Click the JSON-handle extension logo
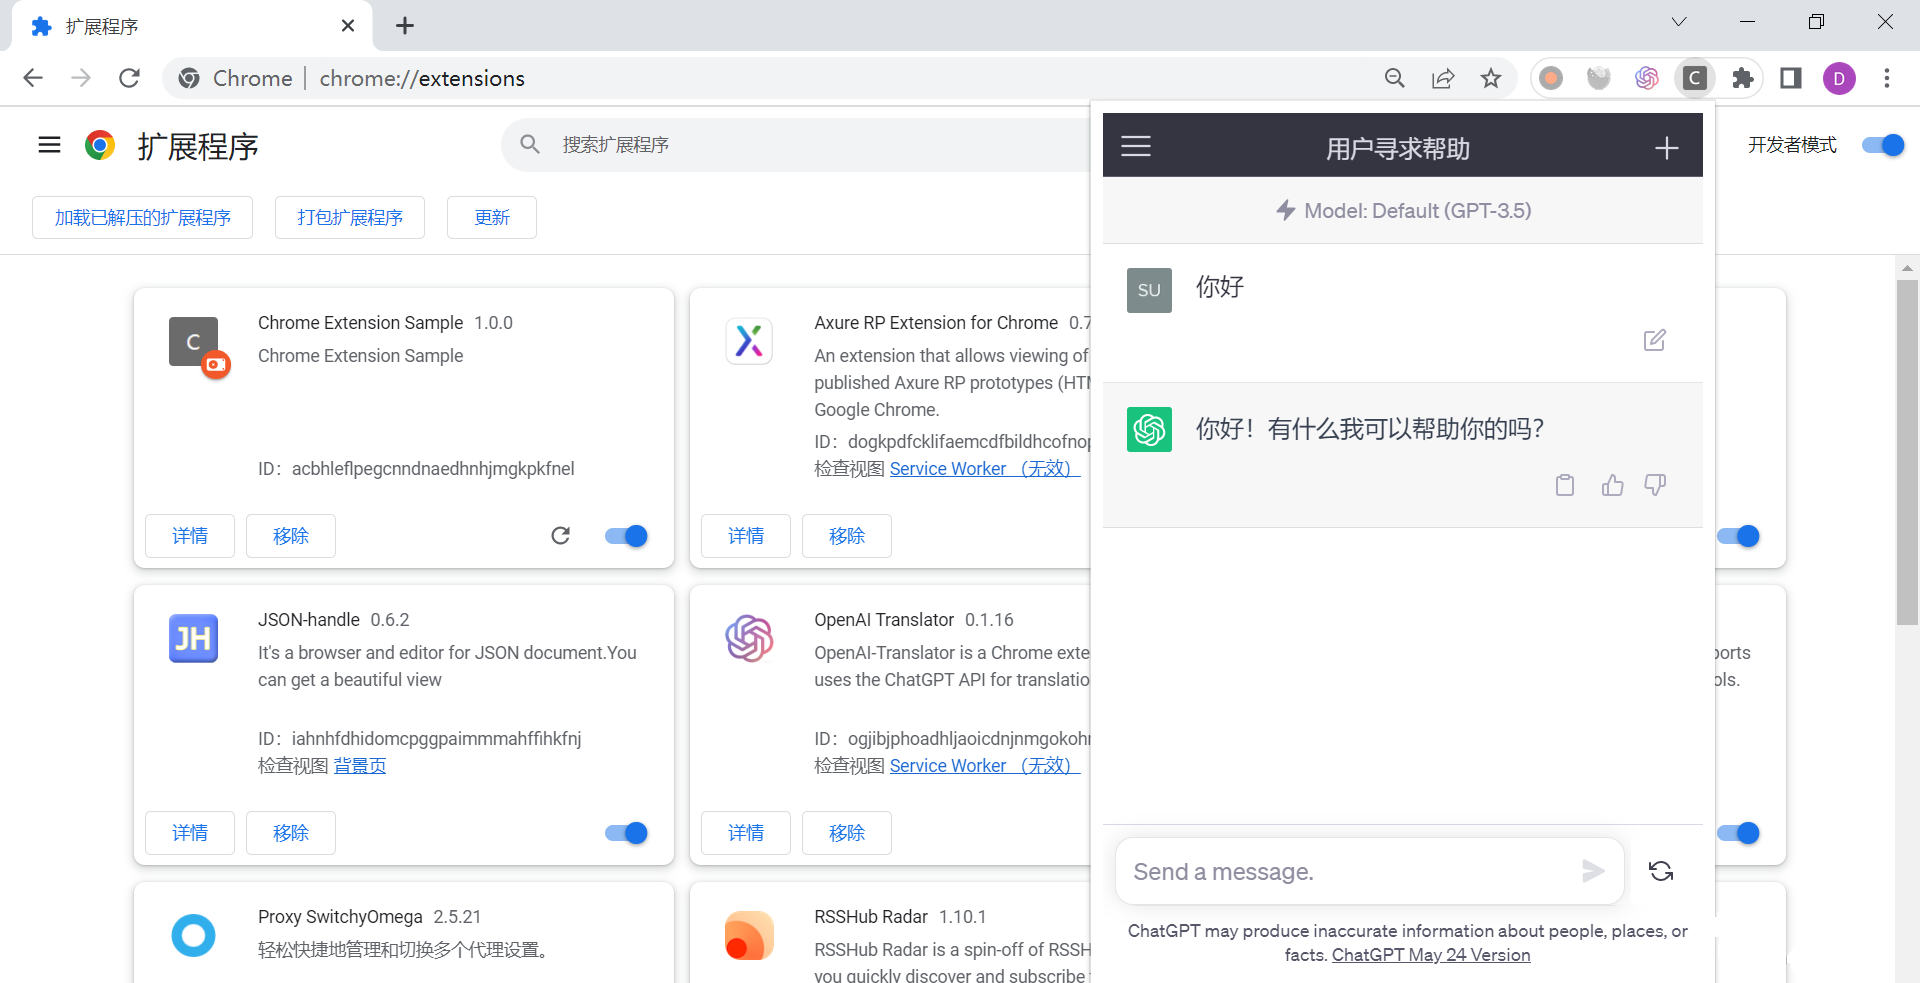1920x983 pixels. tap(193, 638)
